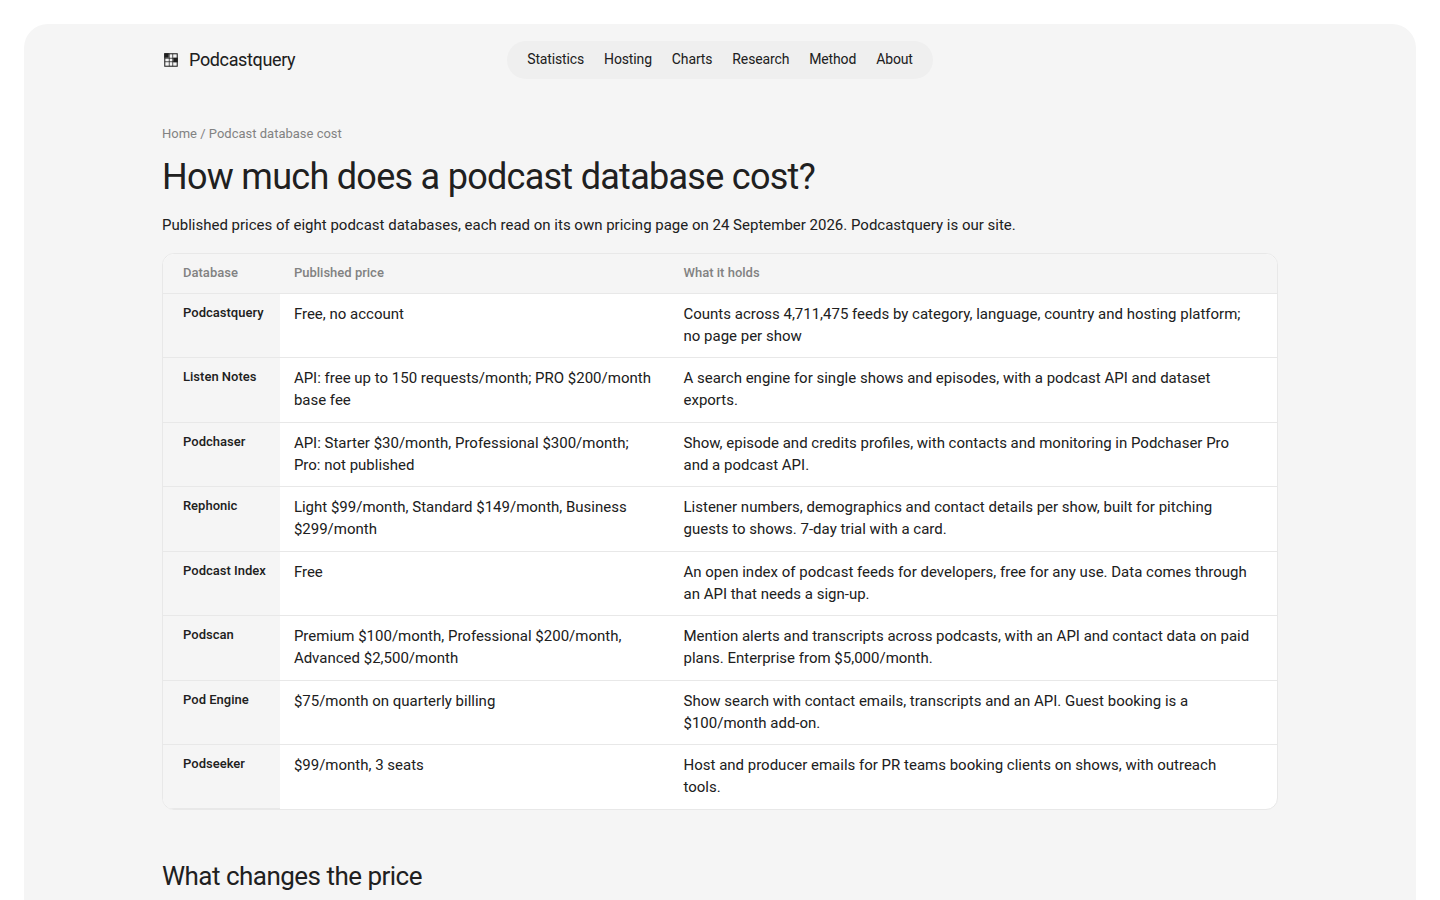Click the intro sentence 'Published prices of eight podcast databases'
Viewport: 1440px width, 900px height.
click(x=589, y=225)
